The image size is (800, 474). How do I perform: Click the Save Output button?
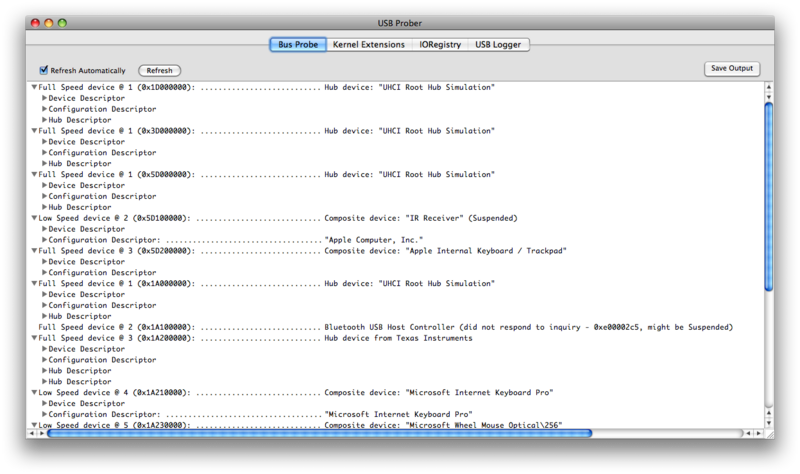coord(732,69)
